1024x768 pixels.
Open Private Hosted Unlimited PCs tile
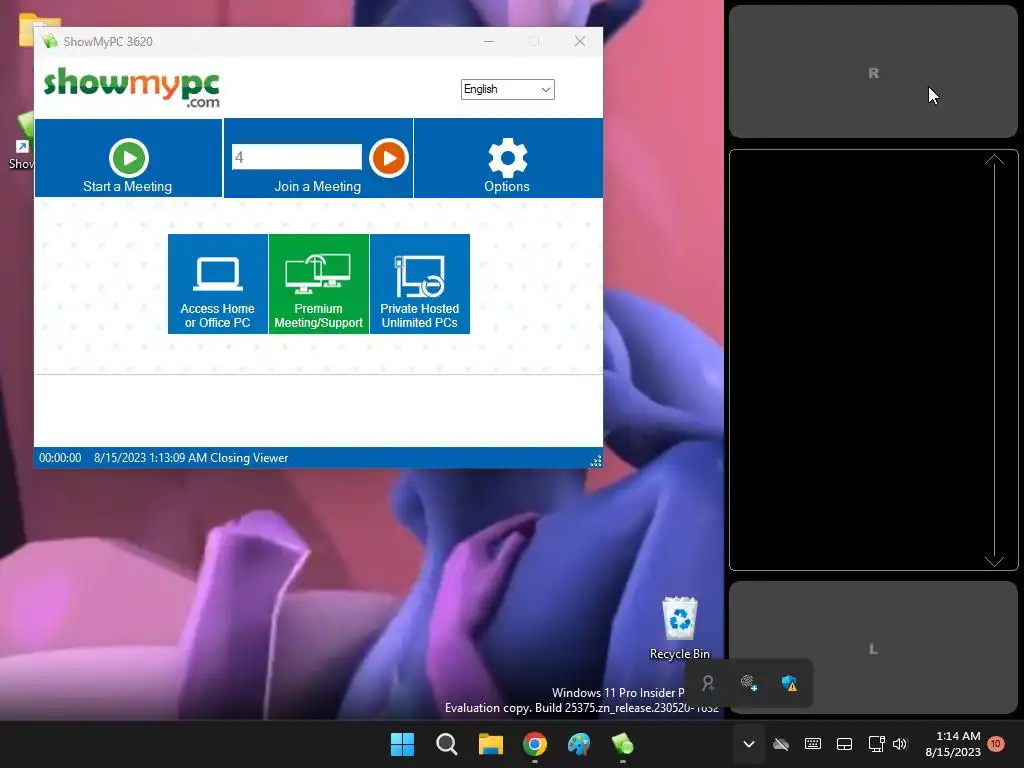(420, 284)
